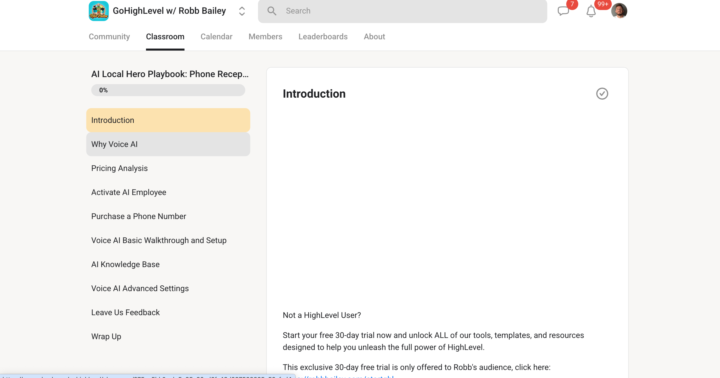This screenshot has height=378, width=720.
Task: Click the "Not a HighLevel User?" text
Action: tap(322, 315)
